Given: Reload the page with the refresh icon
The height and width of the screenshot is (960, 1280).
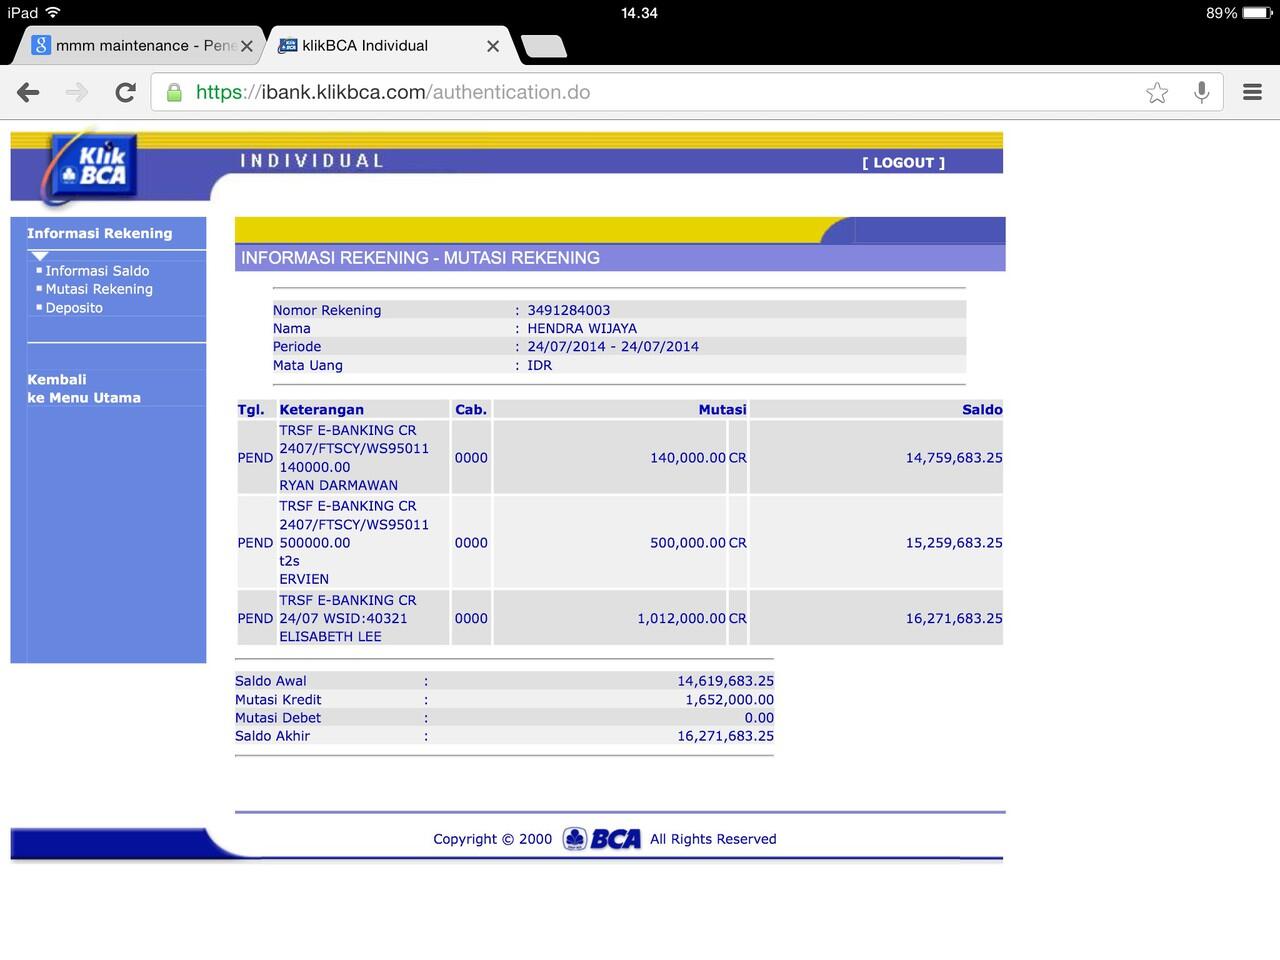Looking at the screenshot, I should (125, 93).
